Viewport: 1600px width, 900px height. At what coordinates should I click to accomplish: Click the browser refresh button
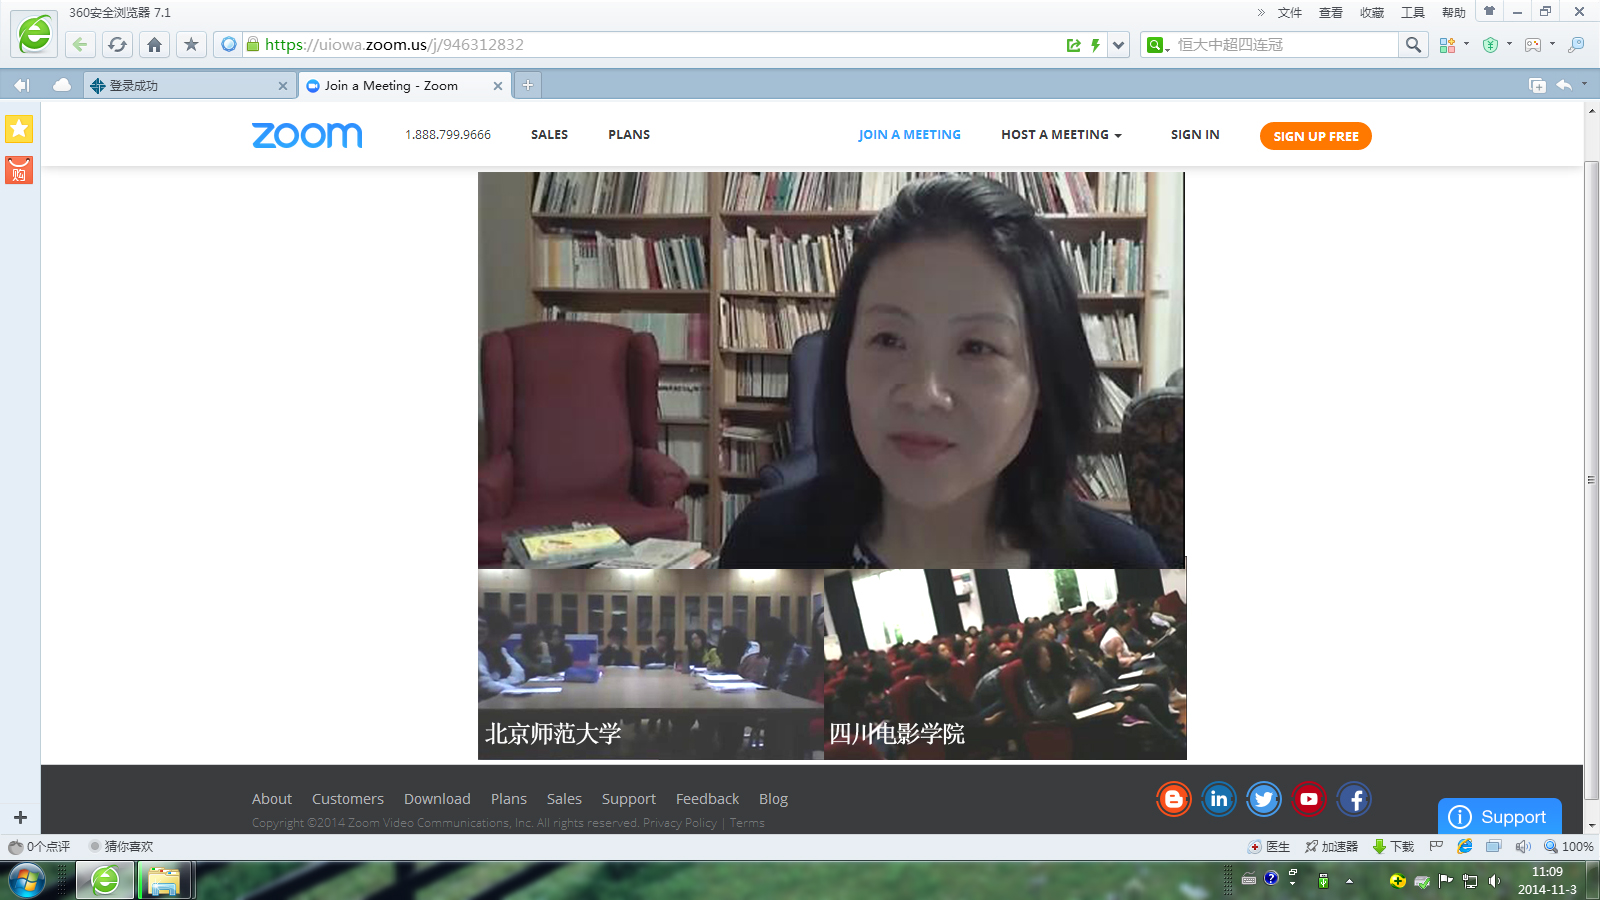[x=117, y=44]
